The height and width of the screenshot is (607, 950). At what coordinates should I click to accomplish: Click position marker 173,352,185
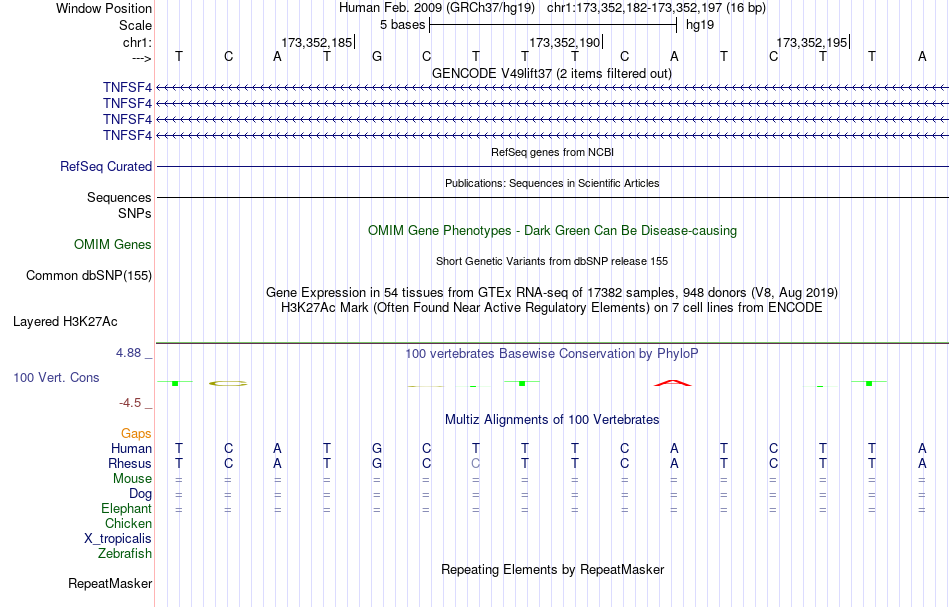(317, 42)
